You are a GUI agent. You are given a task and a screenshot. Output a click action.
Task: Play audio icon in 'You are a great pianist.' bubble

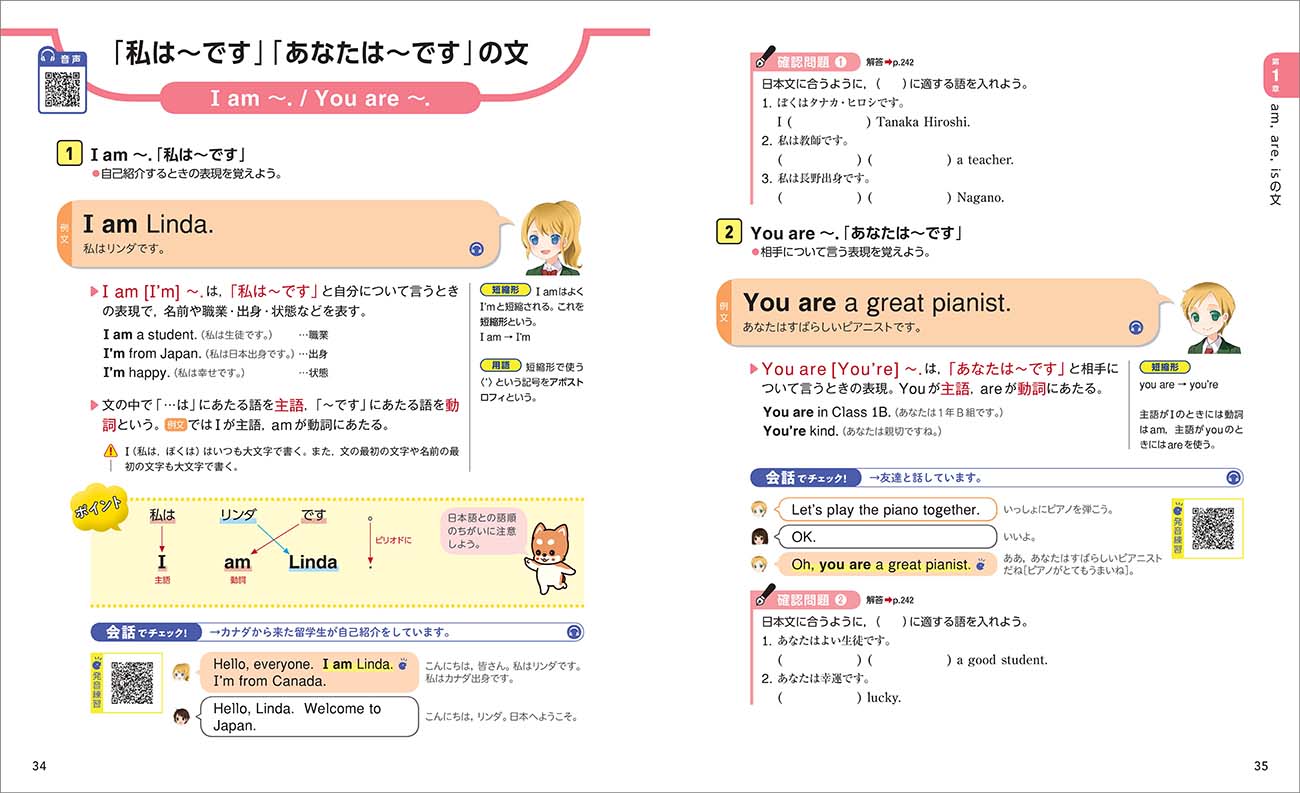1136,327
